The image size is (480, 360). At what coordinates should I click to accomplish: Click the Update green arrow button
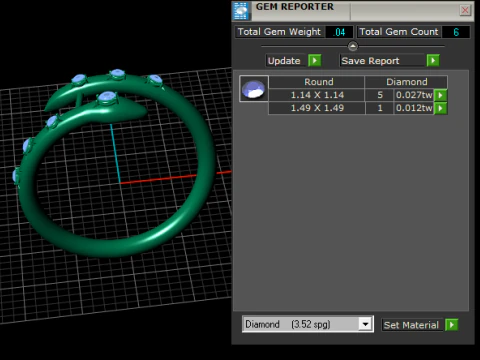click(315, 60)
